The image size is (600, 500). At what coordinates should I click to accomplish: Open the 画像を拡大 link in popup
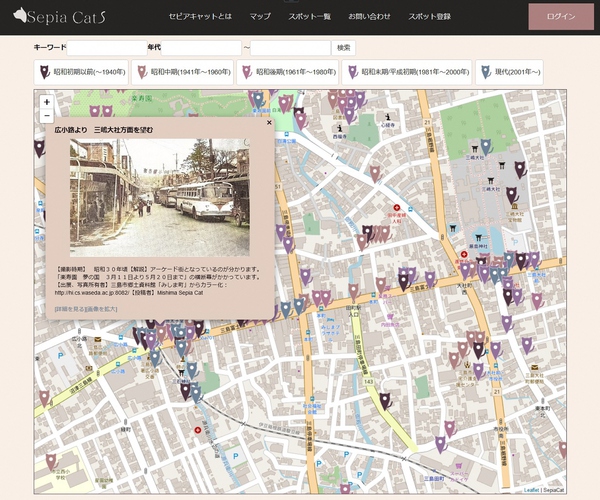pos(101,309)
